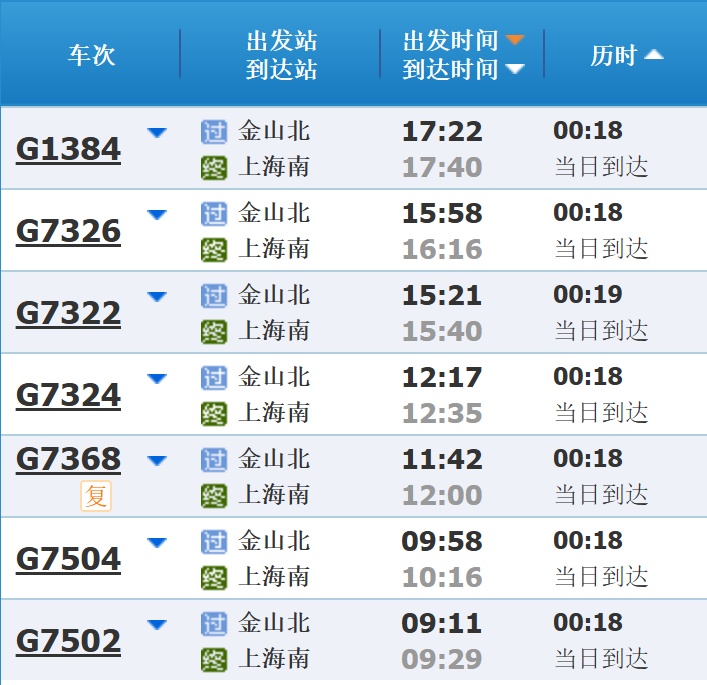
Task: Open train number link G7368
Action: (68, 459)
